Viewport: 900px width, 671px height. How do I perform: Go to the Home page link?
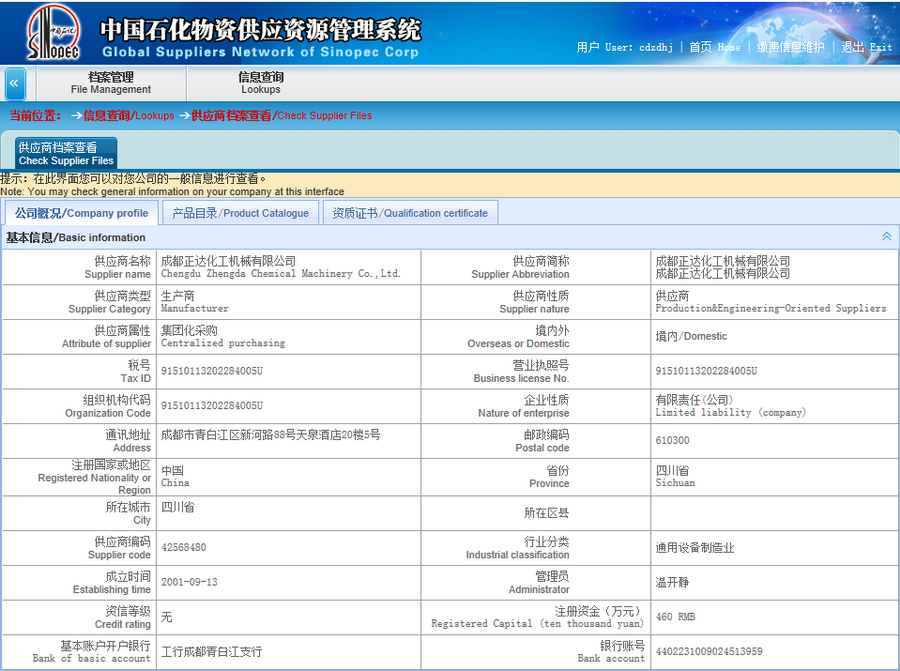click(x=715, y=47)
